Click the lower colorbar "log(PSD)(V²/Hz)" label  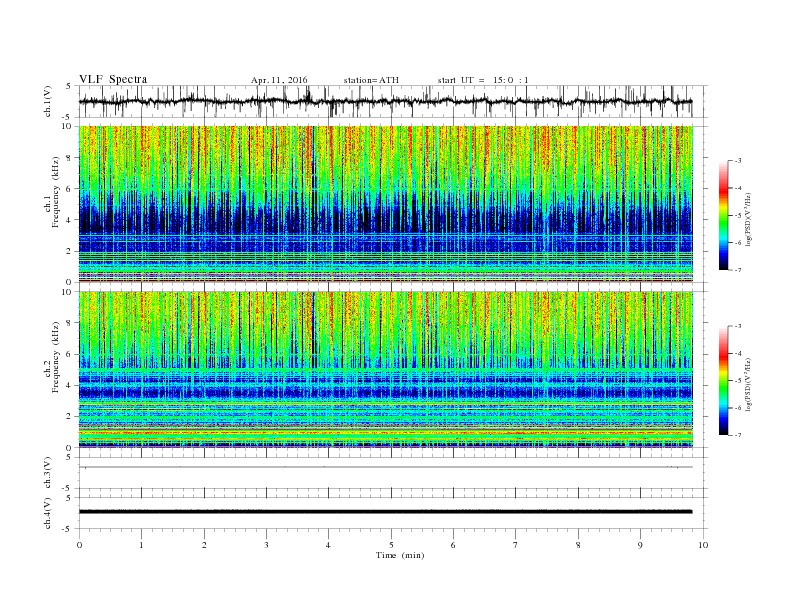point(748,384)
